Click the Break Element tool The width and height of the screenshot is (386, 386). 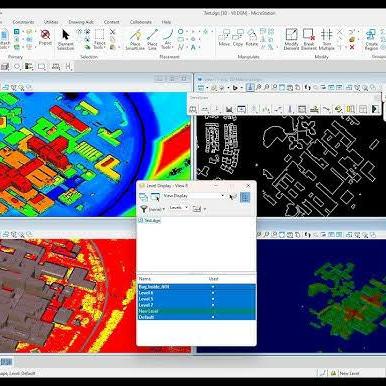(309, 39)
